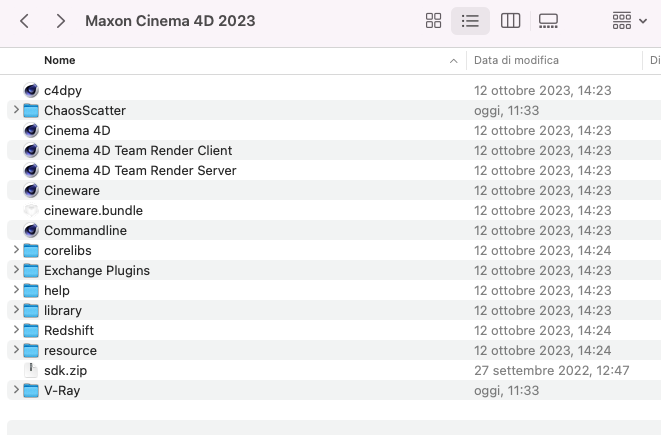This screenshot has width=661, height=435.
Task: Expand the ChaosScatter folder
Action: pyautogui.click(x=16, y=110)
